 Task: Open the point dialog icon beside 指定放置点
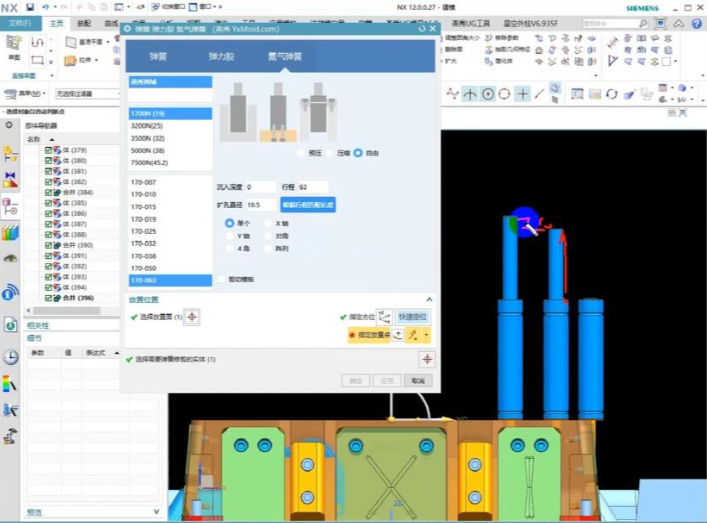(398, 335)
